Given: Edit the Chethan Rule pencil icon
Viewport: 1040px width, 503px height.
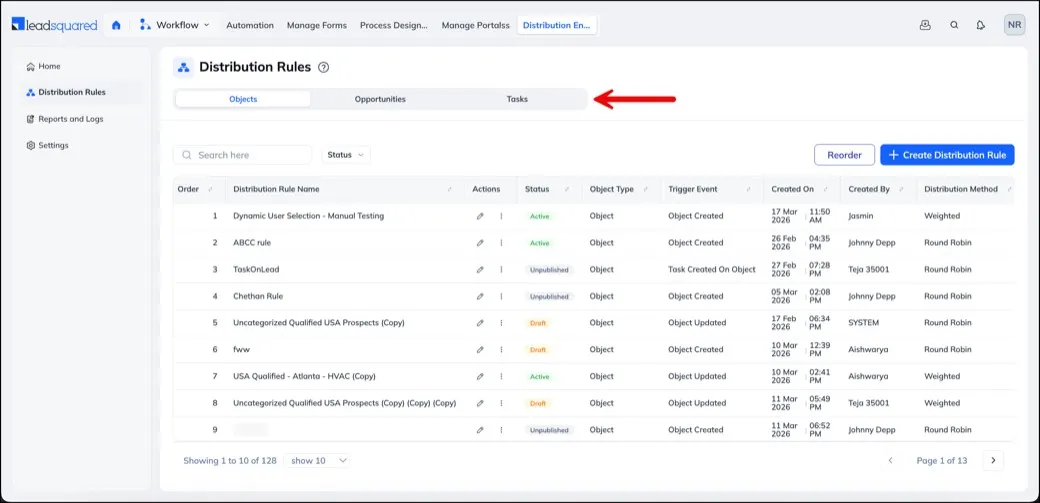Looking at the screenshot, I should click(x=480, y=296).
